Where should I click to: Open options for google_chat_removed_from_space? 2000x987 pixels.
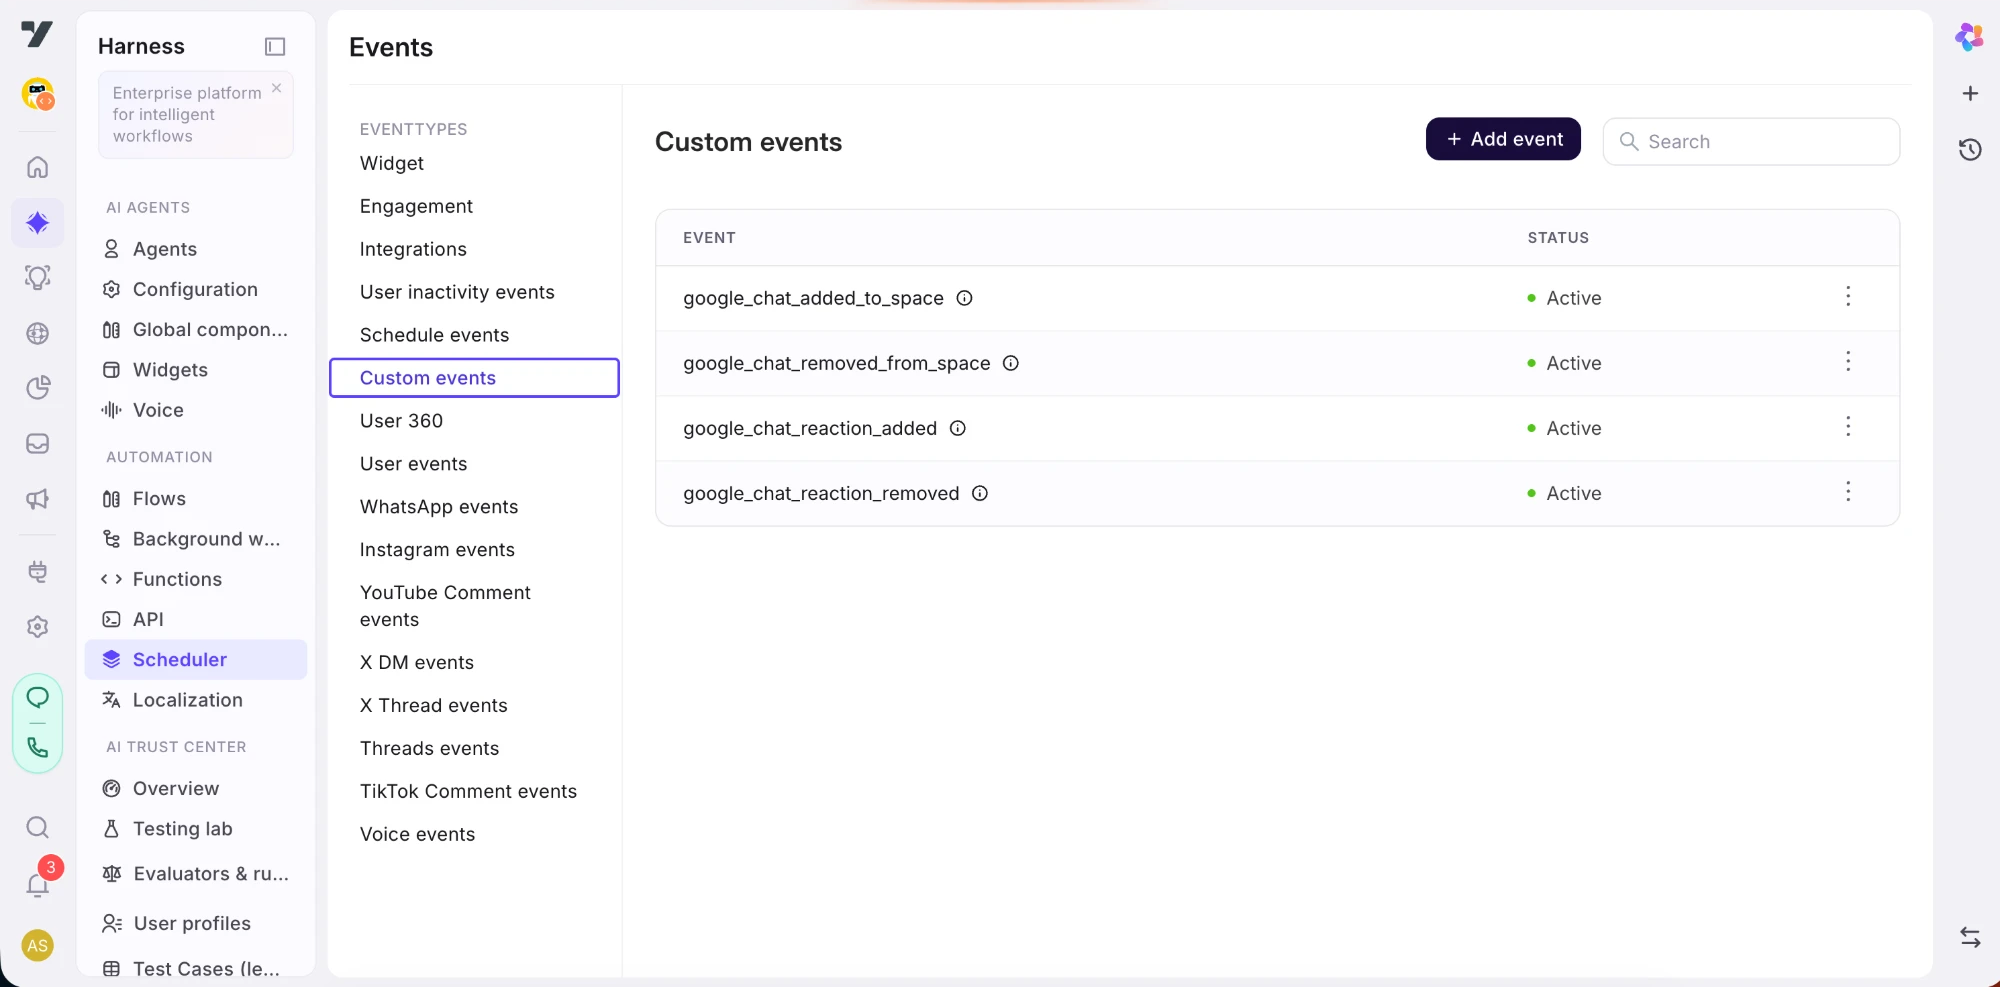pyautogui.click(x=1848, y=361)
